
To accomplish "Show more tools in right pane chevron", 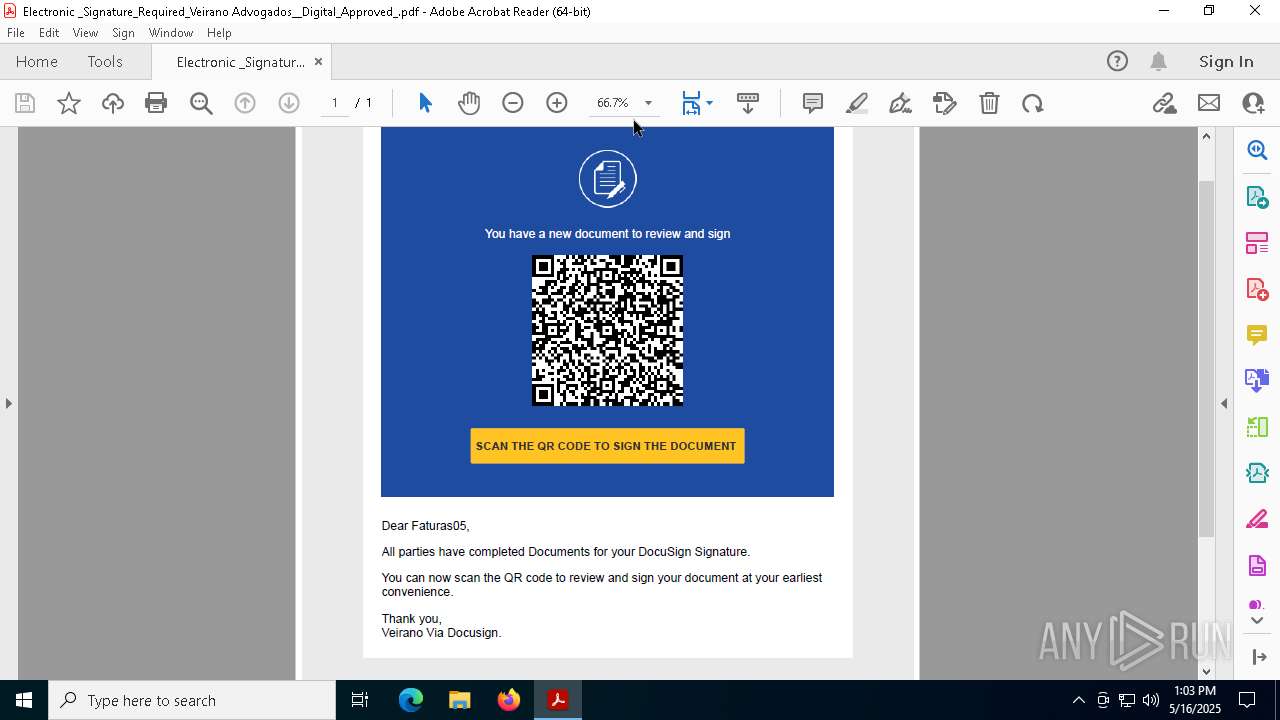I will [1257, 620].
